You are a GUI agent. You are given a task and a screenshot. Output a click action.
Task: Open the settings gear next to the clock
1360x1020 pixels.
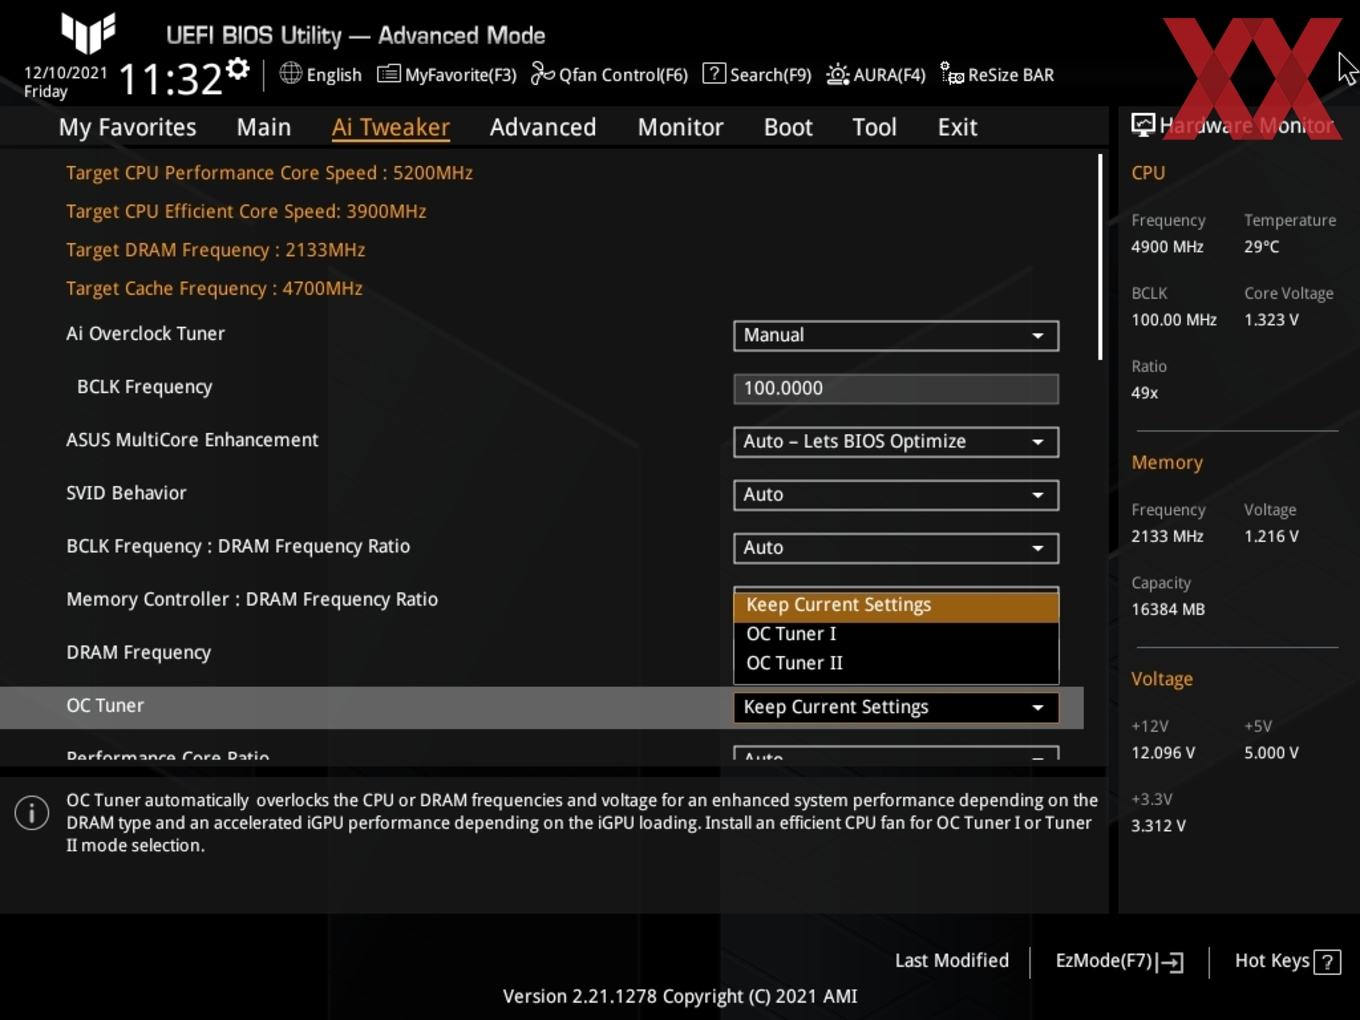point(238,69)
